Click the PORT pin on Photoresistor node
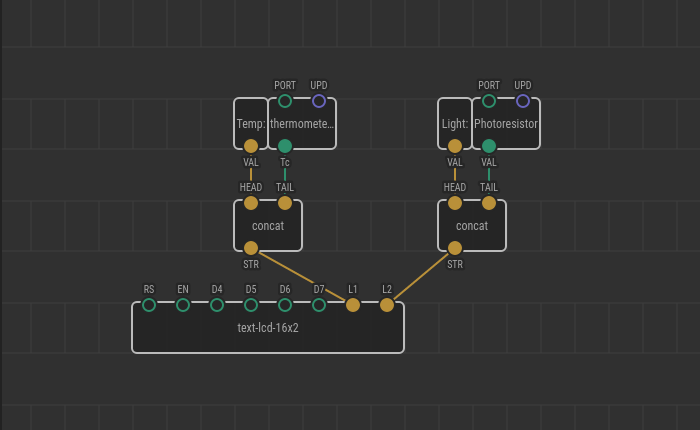 pos(489,101)
